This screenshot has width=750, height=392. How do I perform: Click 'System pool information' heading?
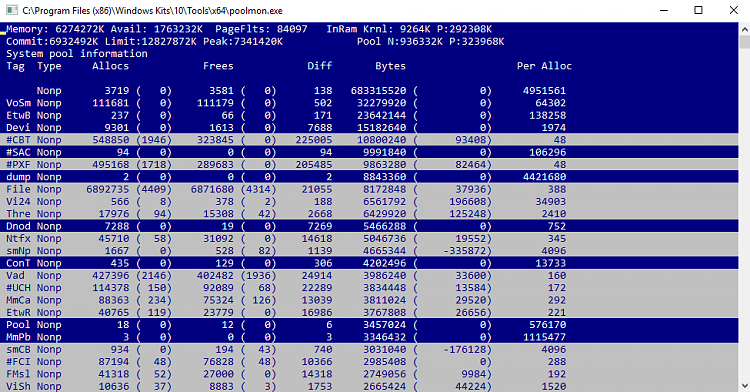click(x=77, y=54)
